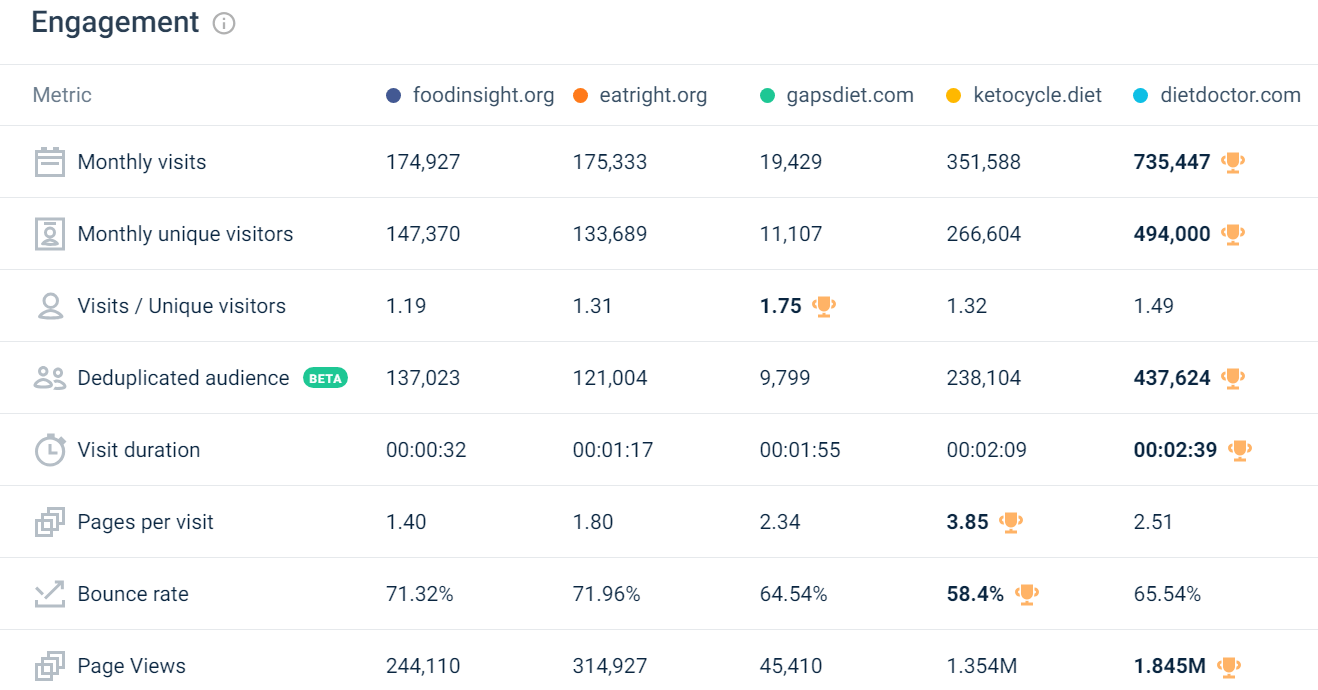The width and height of the screenshot is (1318, 690).
Task: Select the eatright.org column header
Action: (653, 96)
